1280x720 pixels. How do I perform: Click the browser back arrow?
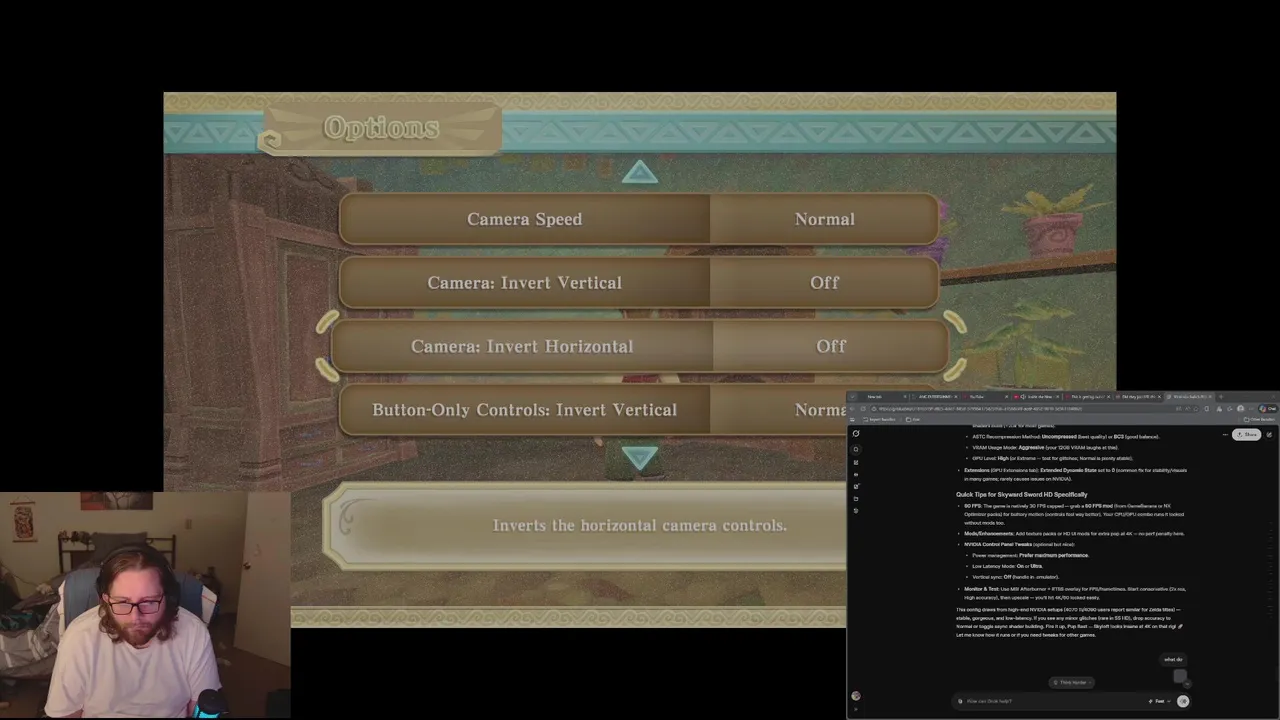(x=852, y=409)
